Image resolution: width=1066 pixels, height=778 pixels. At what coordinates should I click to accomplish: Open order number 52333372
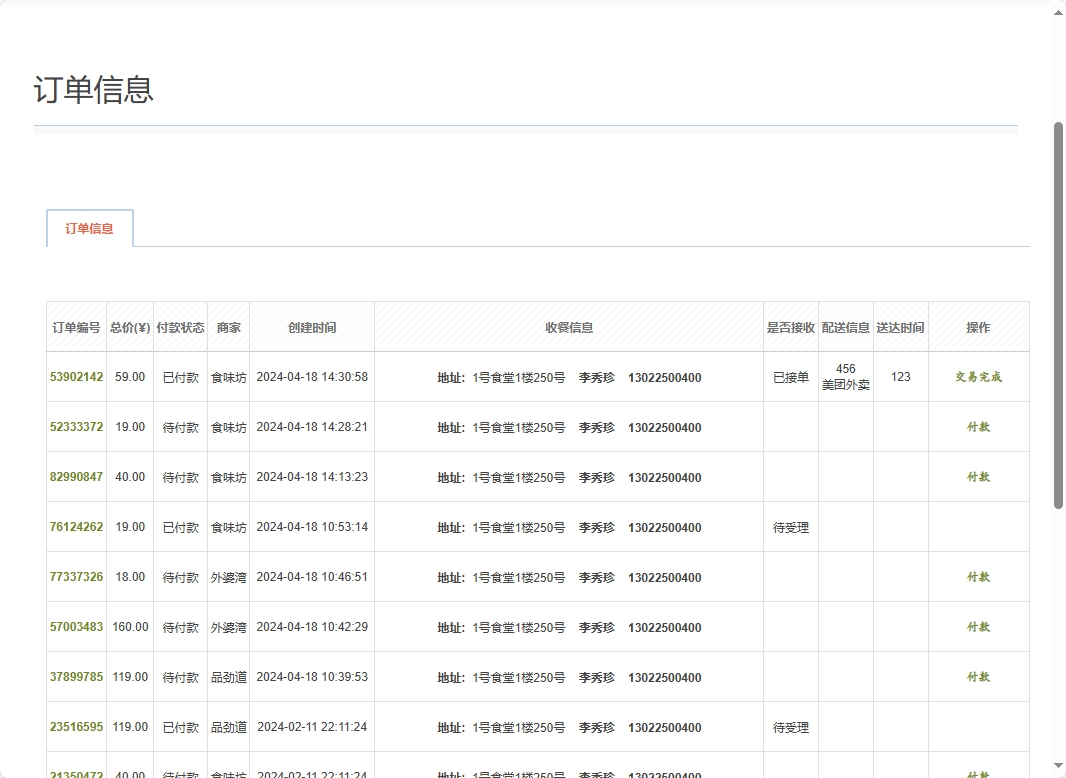(76, 427)
